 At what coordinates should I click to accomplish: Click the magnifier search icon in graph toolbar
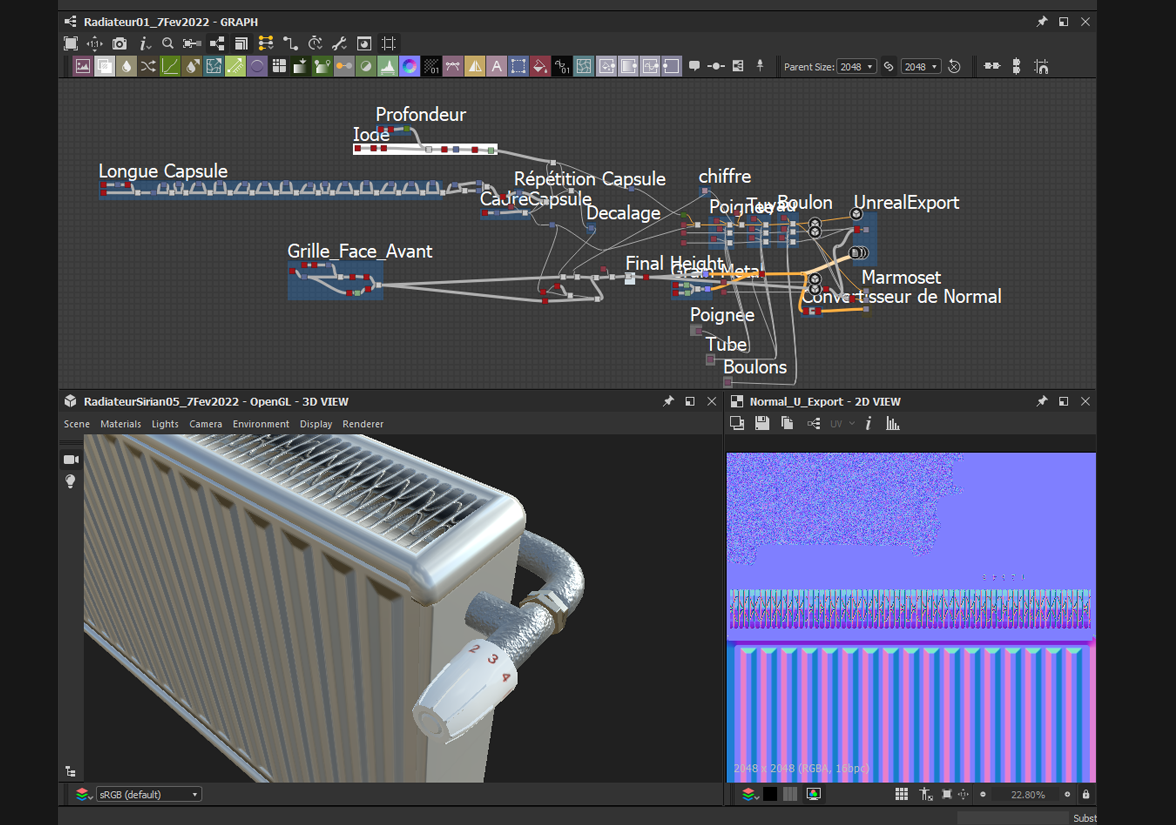point(168,44)
